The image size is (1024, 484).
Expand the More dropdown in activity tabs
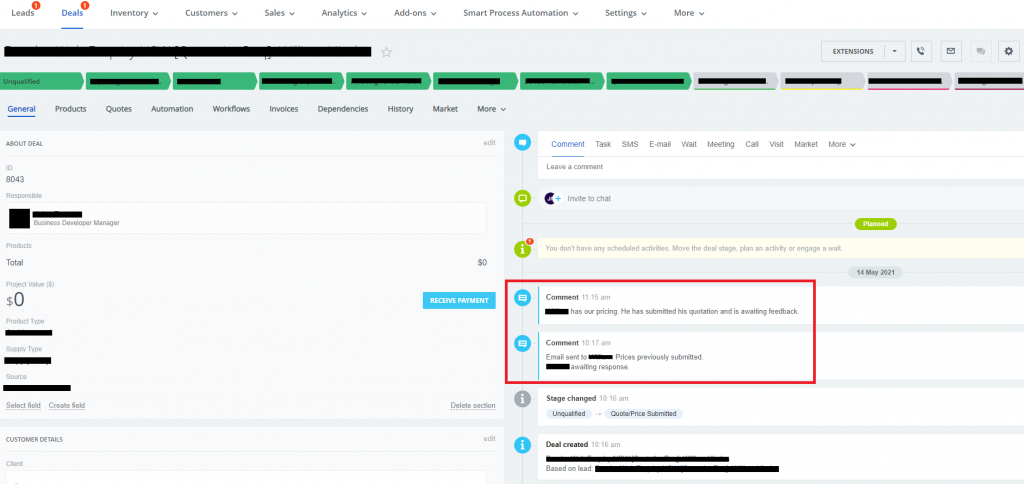[841, 144]
